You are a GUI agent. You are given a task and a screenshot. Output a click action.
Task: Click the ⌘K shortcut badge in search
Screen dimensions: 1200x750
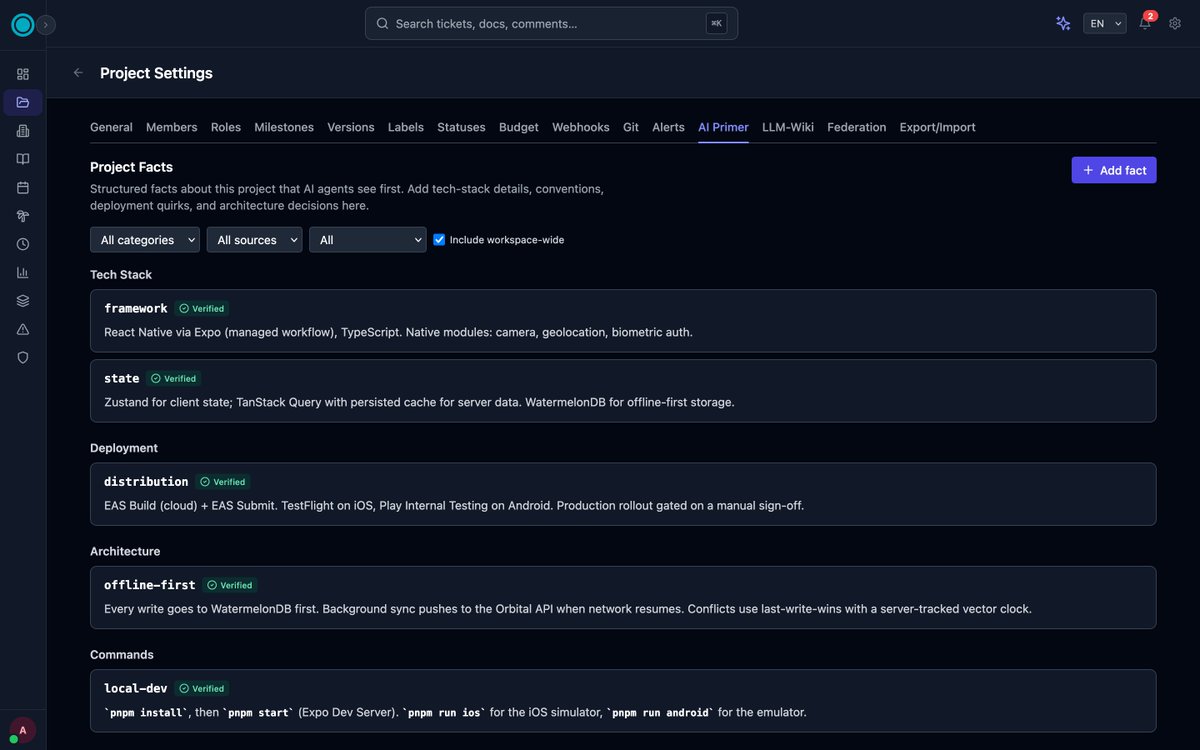click(x=716, y=23)
